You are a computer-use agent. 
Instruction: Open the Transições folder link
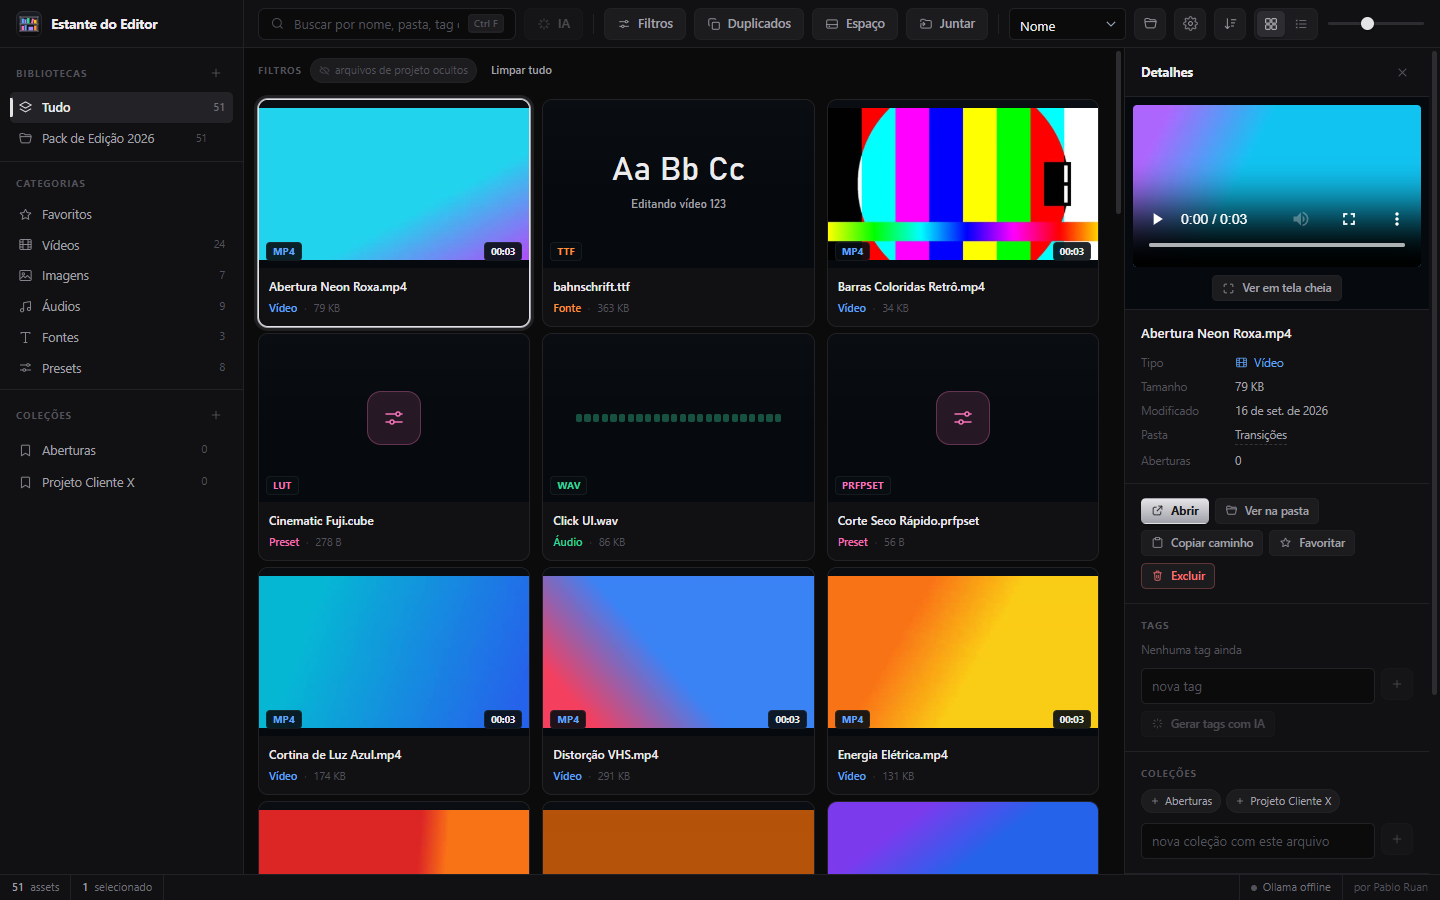(1261, 435)
